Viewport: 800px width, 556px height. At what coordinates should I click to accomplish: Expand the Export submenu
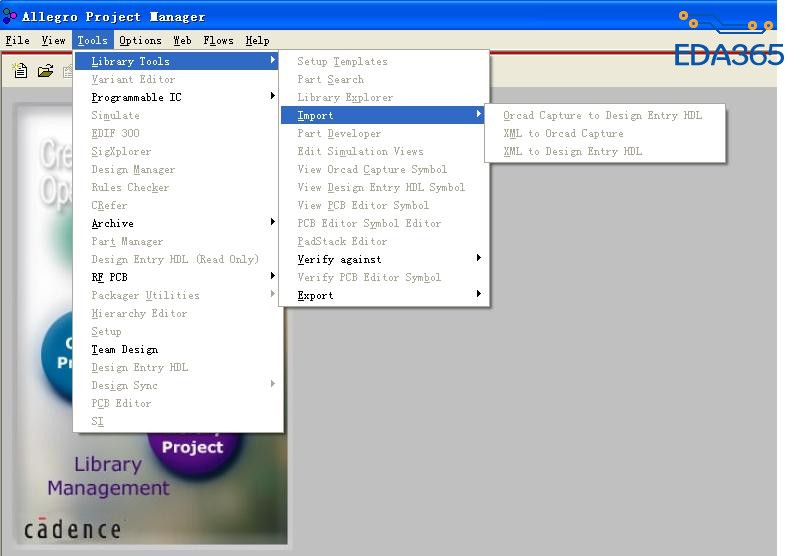click(x=384, y=295)
